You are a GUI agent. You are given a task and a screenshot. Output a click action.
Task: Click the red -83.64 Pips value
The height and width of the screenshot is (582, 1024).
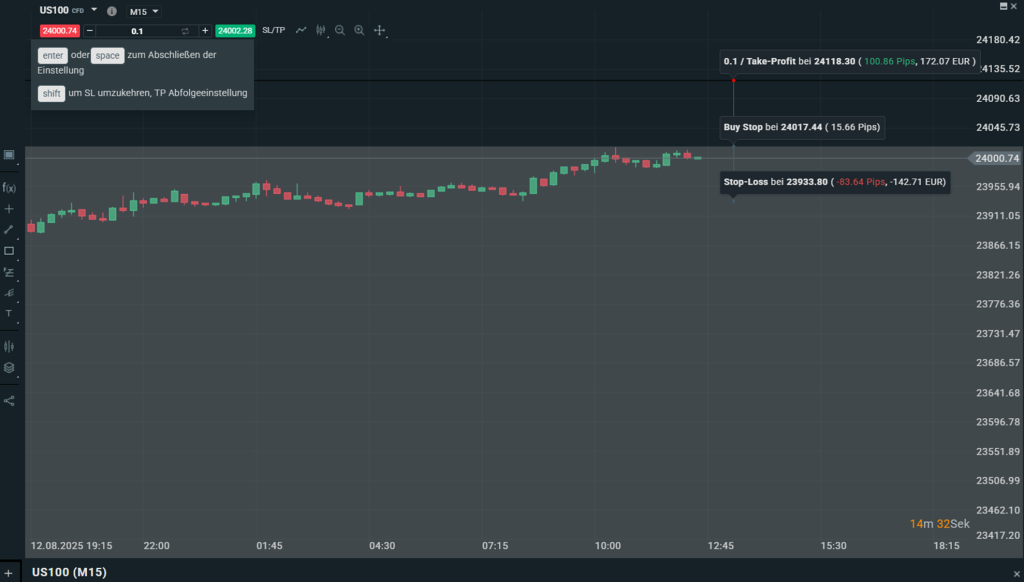tap(861, 182)
